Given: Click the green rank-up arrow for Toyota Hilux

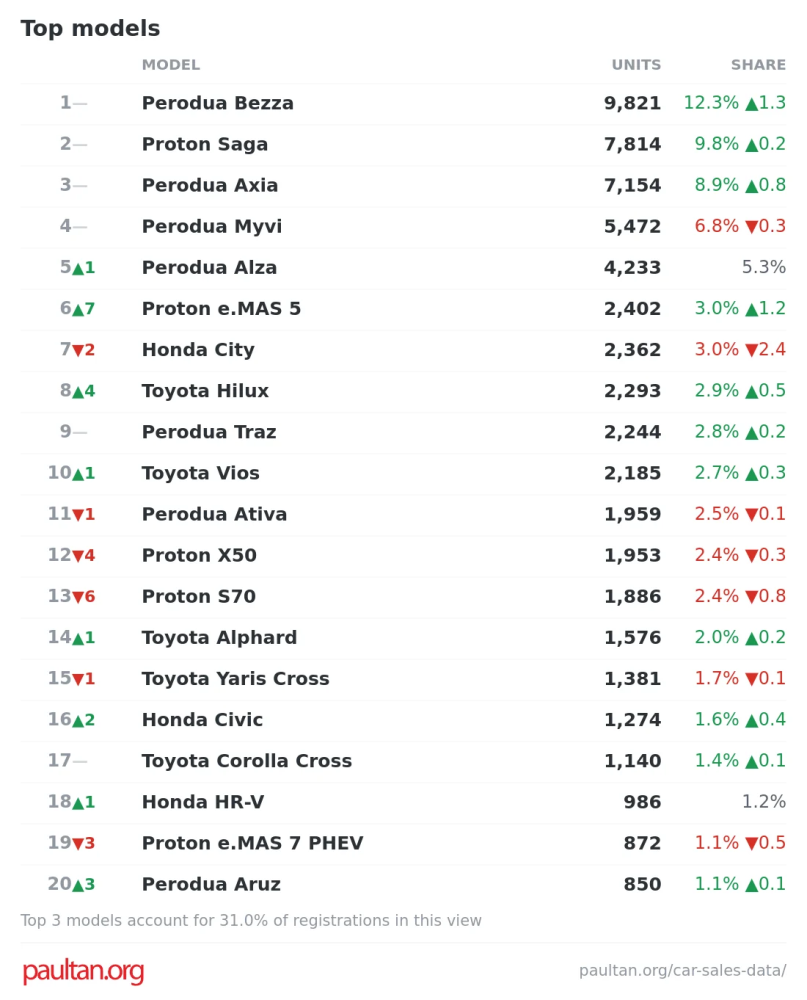Looking at the screenshot, I should pyautogui.click(x=78, y=392).
